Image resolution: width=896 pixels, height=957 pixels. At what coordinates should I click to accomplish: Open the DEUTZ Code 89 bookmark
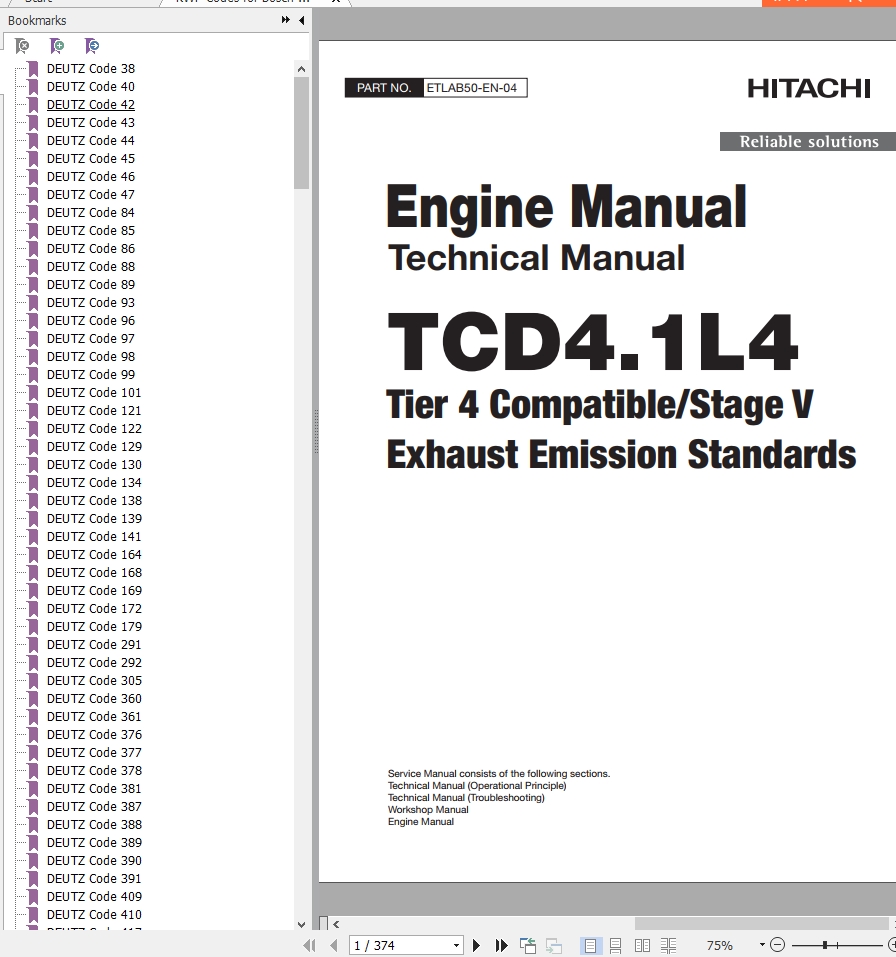(91, 284)
